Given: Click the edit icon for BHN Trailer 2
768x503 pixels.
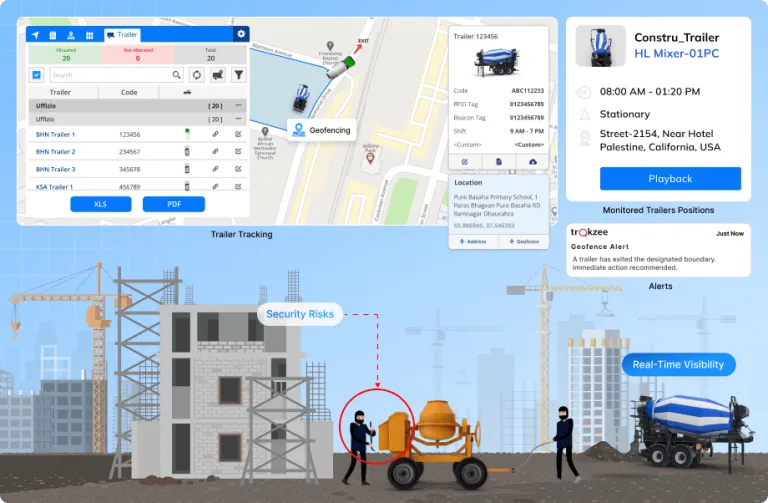Looking at the screenshot, I should tap(238, 152).
